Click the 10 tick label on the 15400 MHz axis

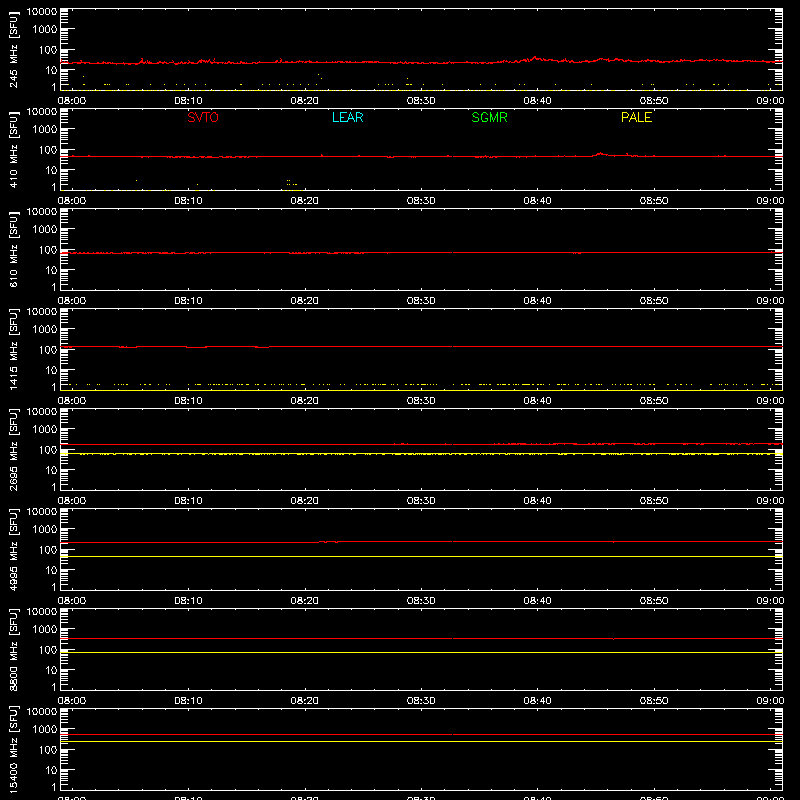point(51,770)
